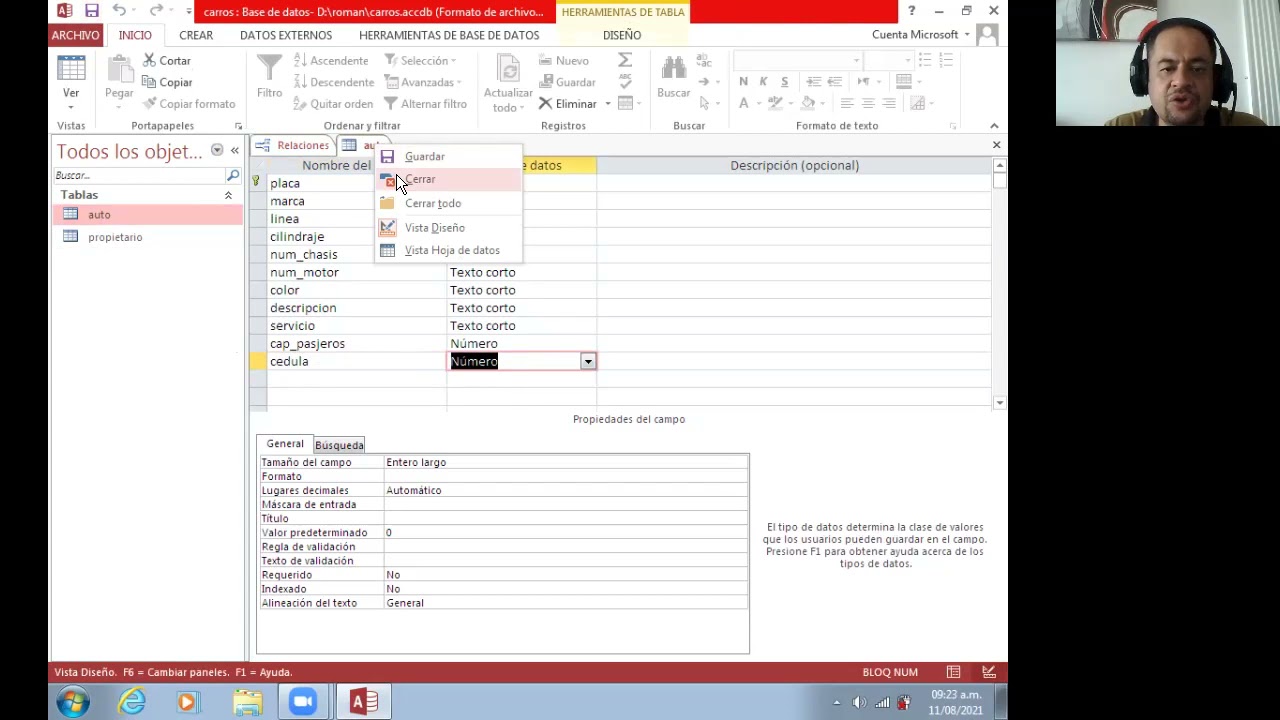
Task: Open Zoom from the taskbar
Action: click(x=303, y=702)
